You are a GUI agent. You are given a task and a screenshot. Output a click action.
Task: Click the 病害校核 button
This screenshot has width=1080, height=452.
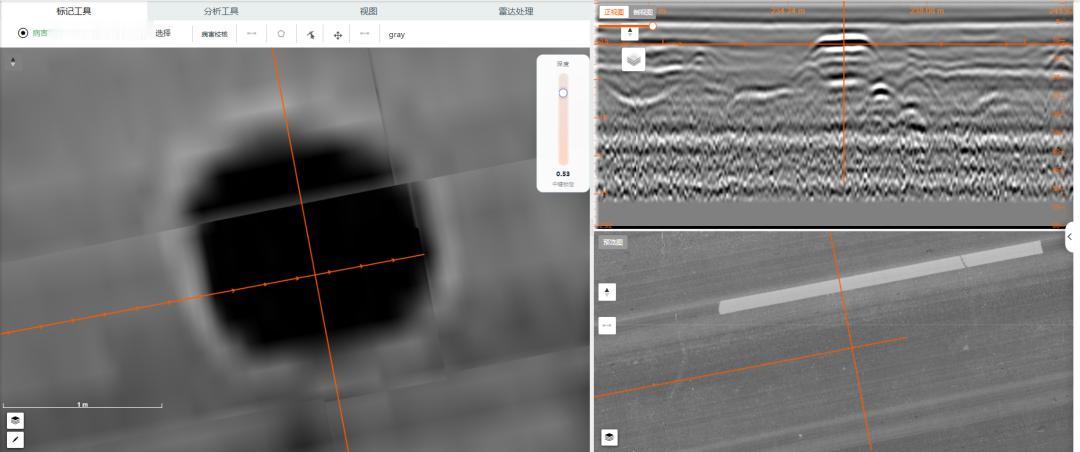tap(214, 34)
